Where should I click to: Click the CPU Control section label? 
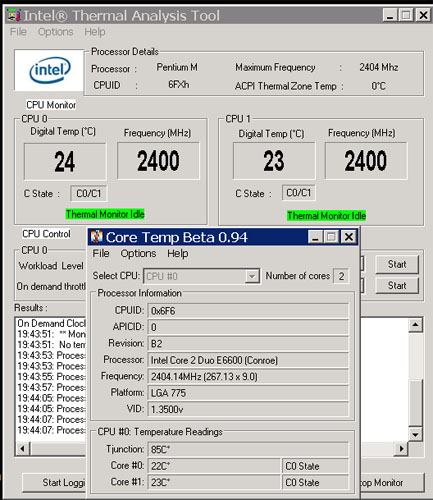46,234
